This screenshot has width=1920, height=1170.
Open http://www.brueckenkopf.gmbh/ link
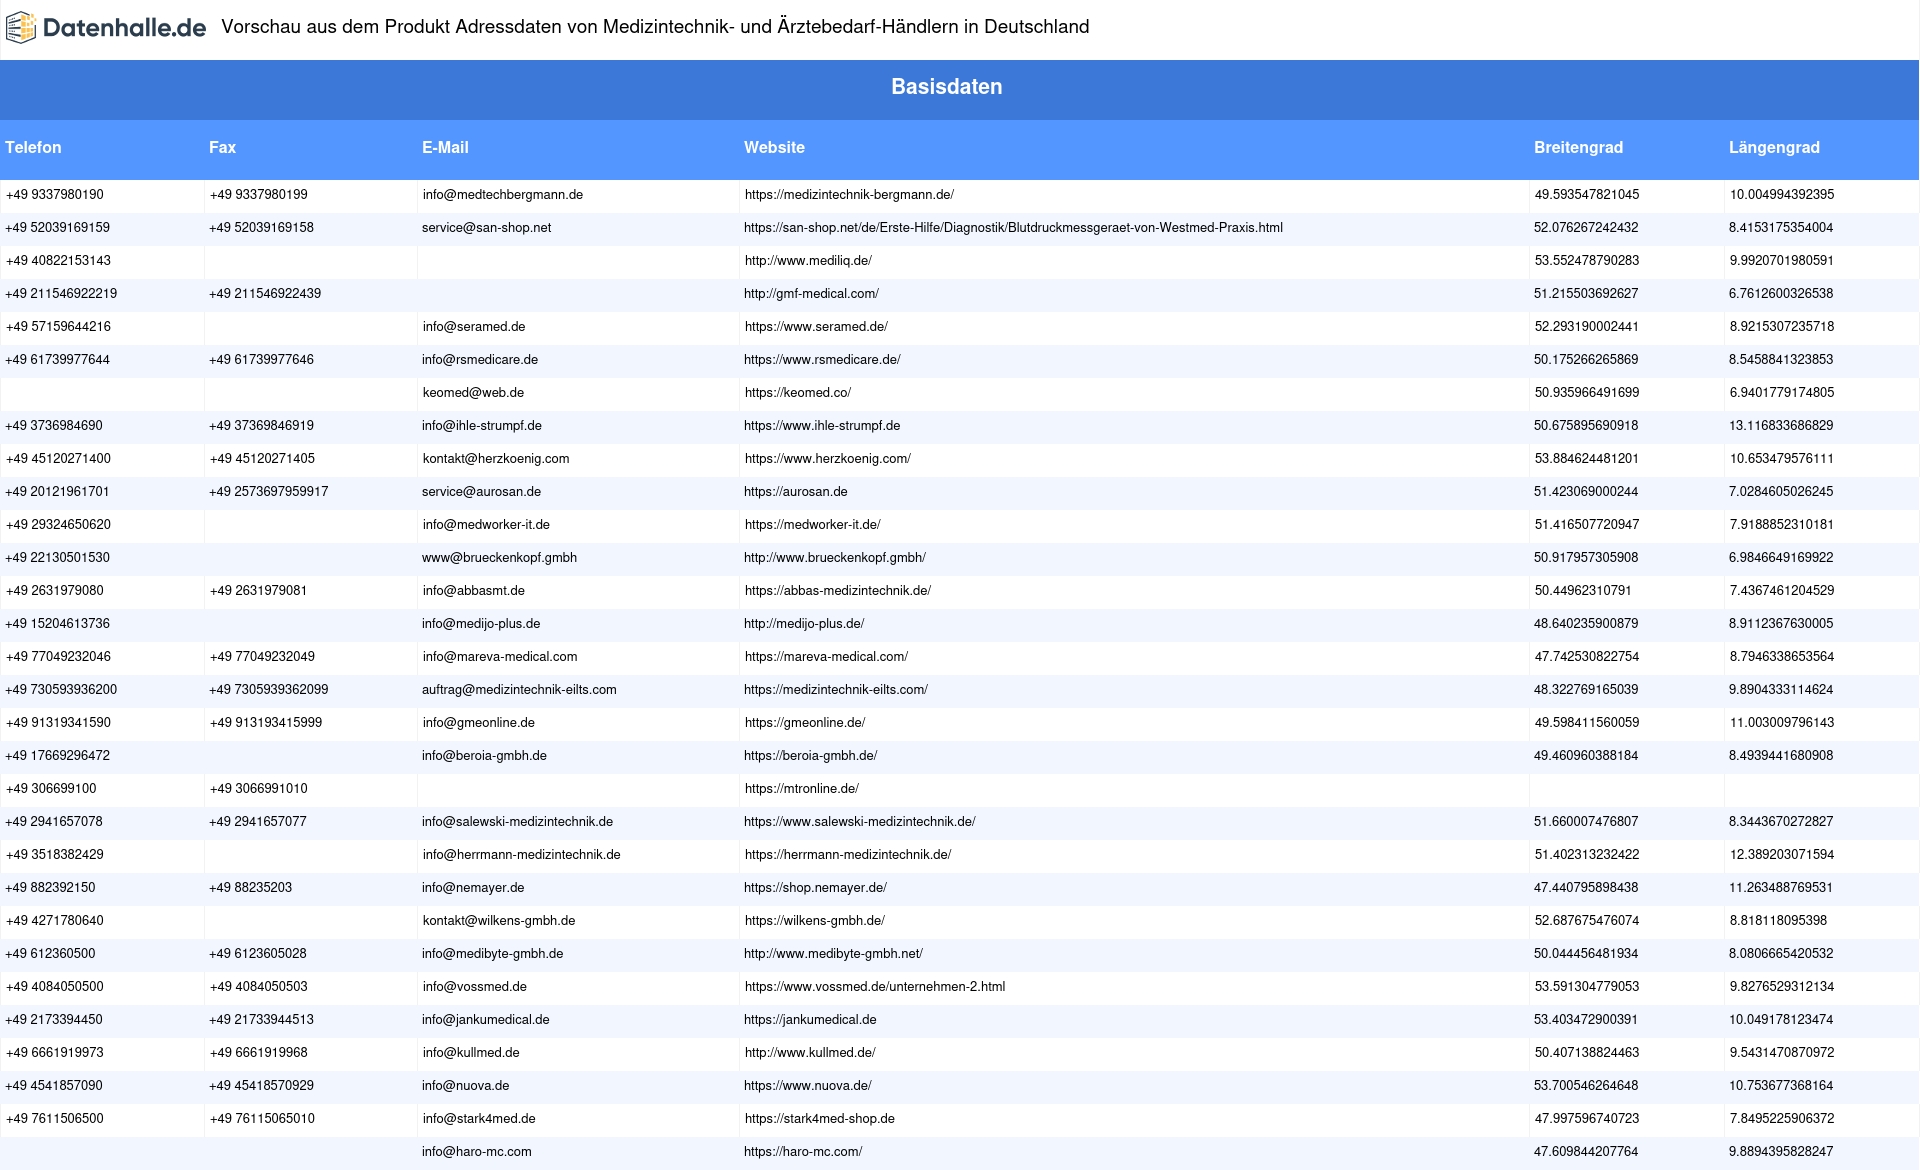(835, 558)
